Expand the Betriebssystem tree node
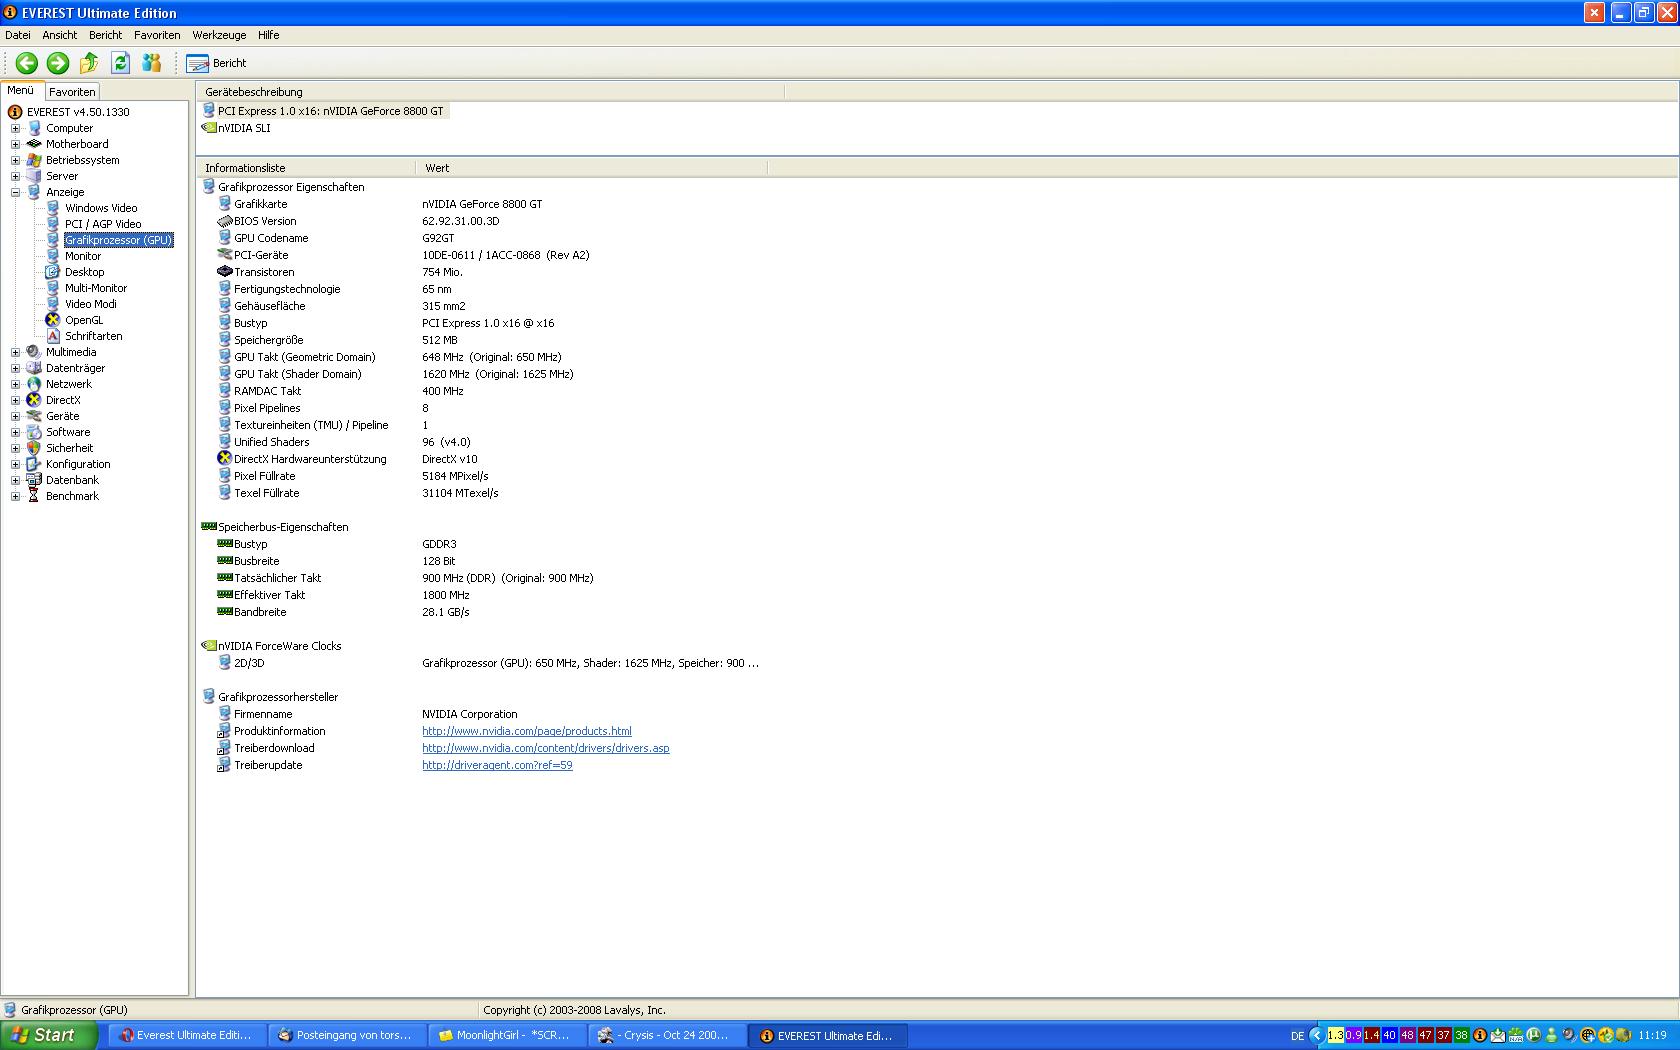 15,160
